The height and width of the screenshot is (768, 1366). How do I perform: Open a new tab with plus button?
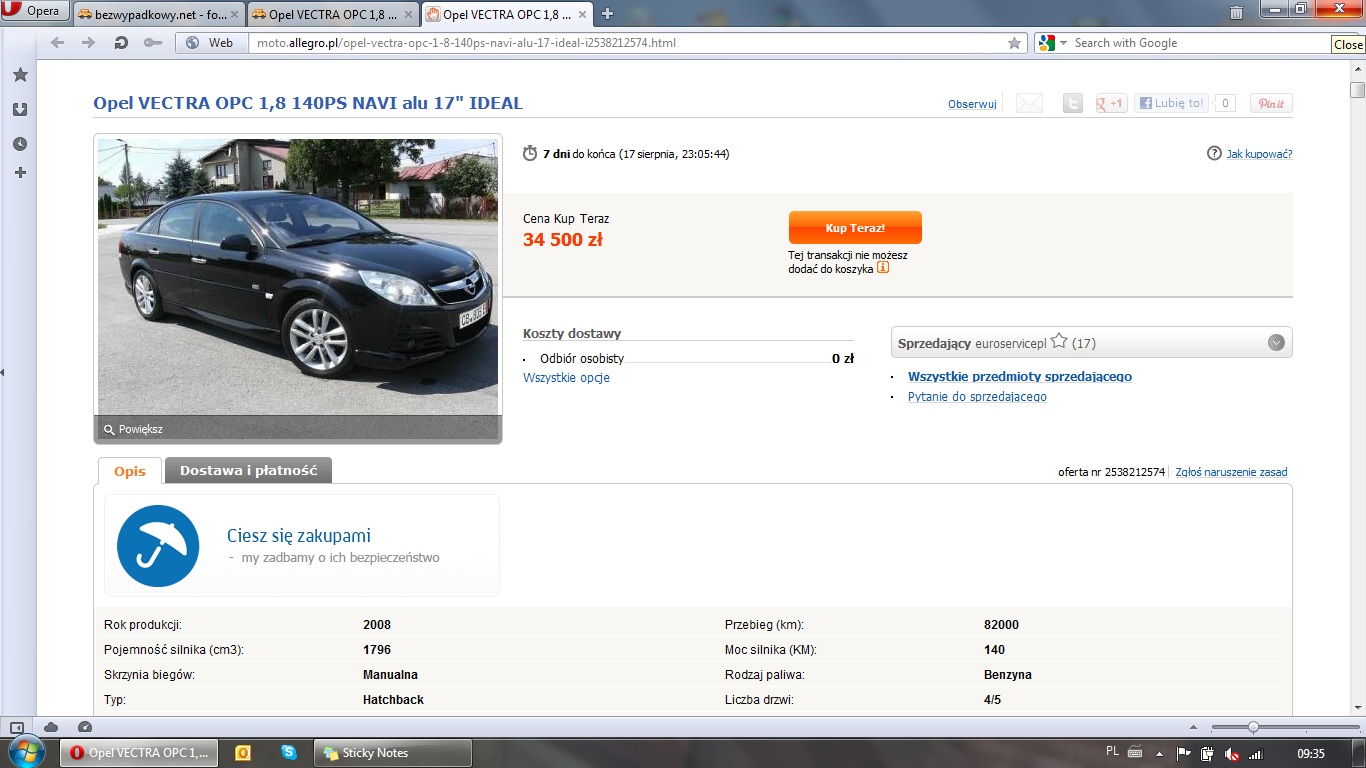point(607,14)
